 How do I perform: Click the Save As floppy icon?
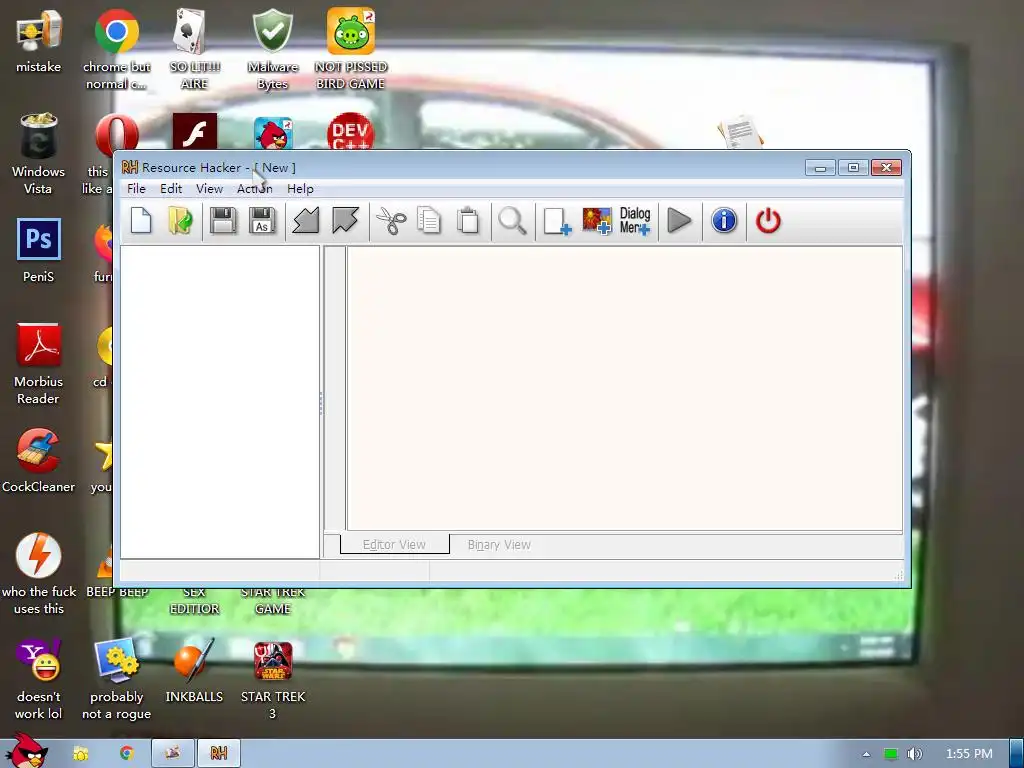(262, 221)
